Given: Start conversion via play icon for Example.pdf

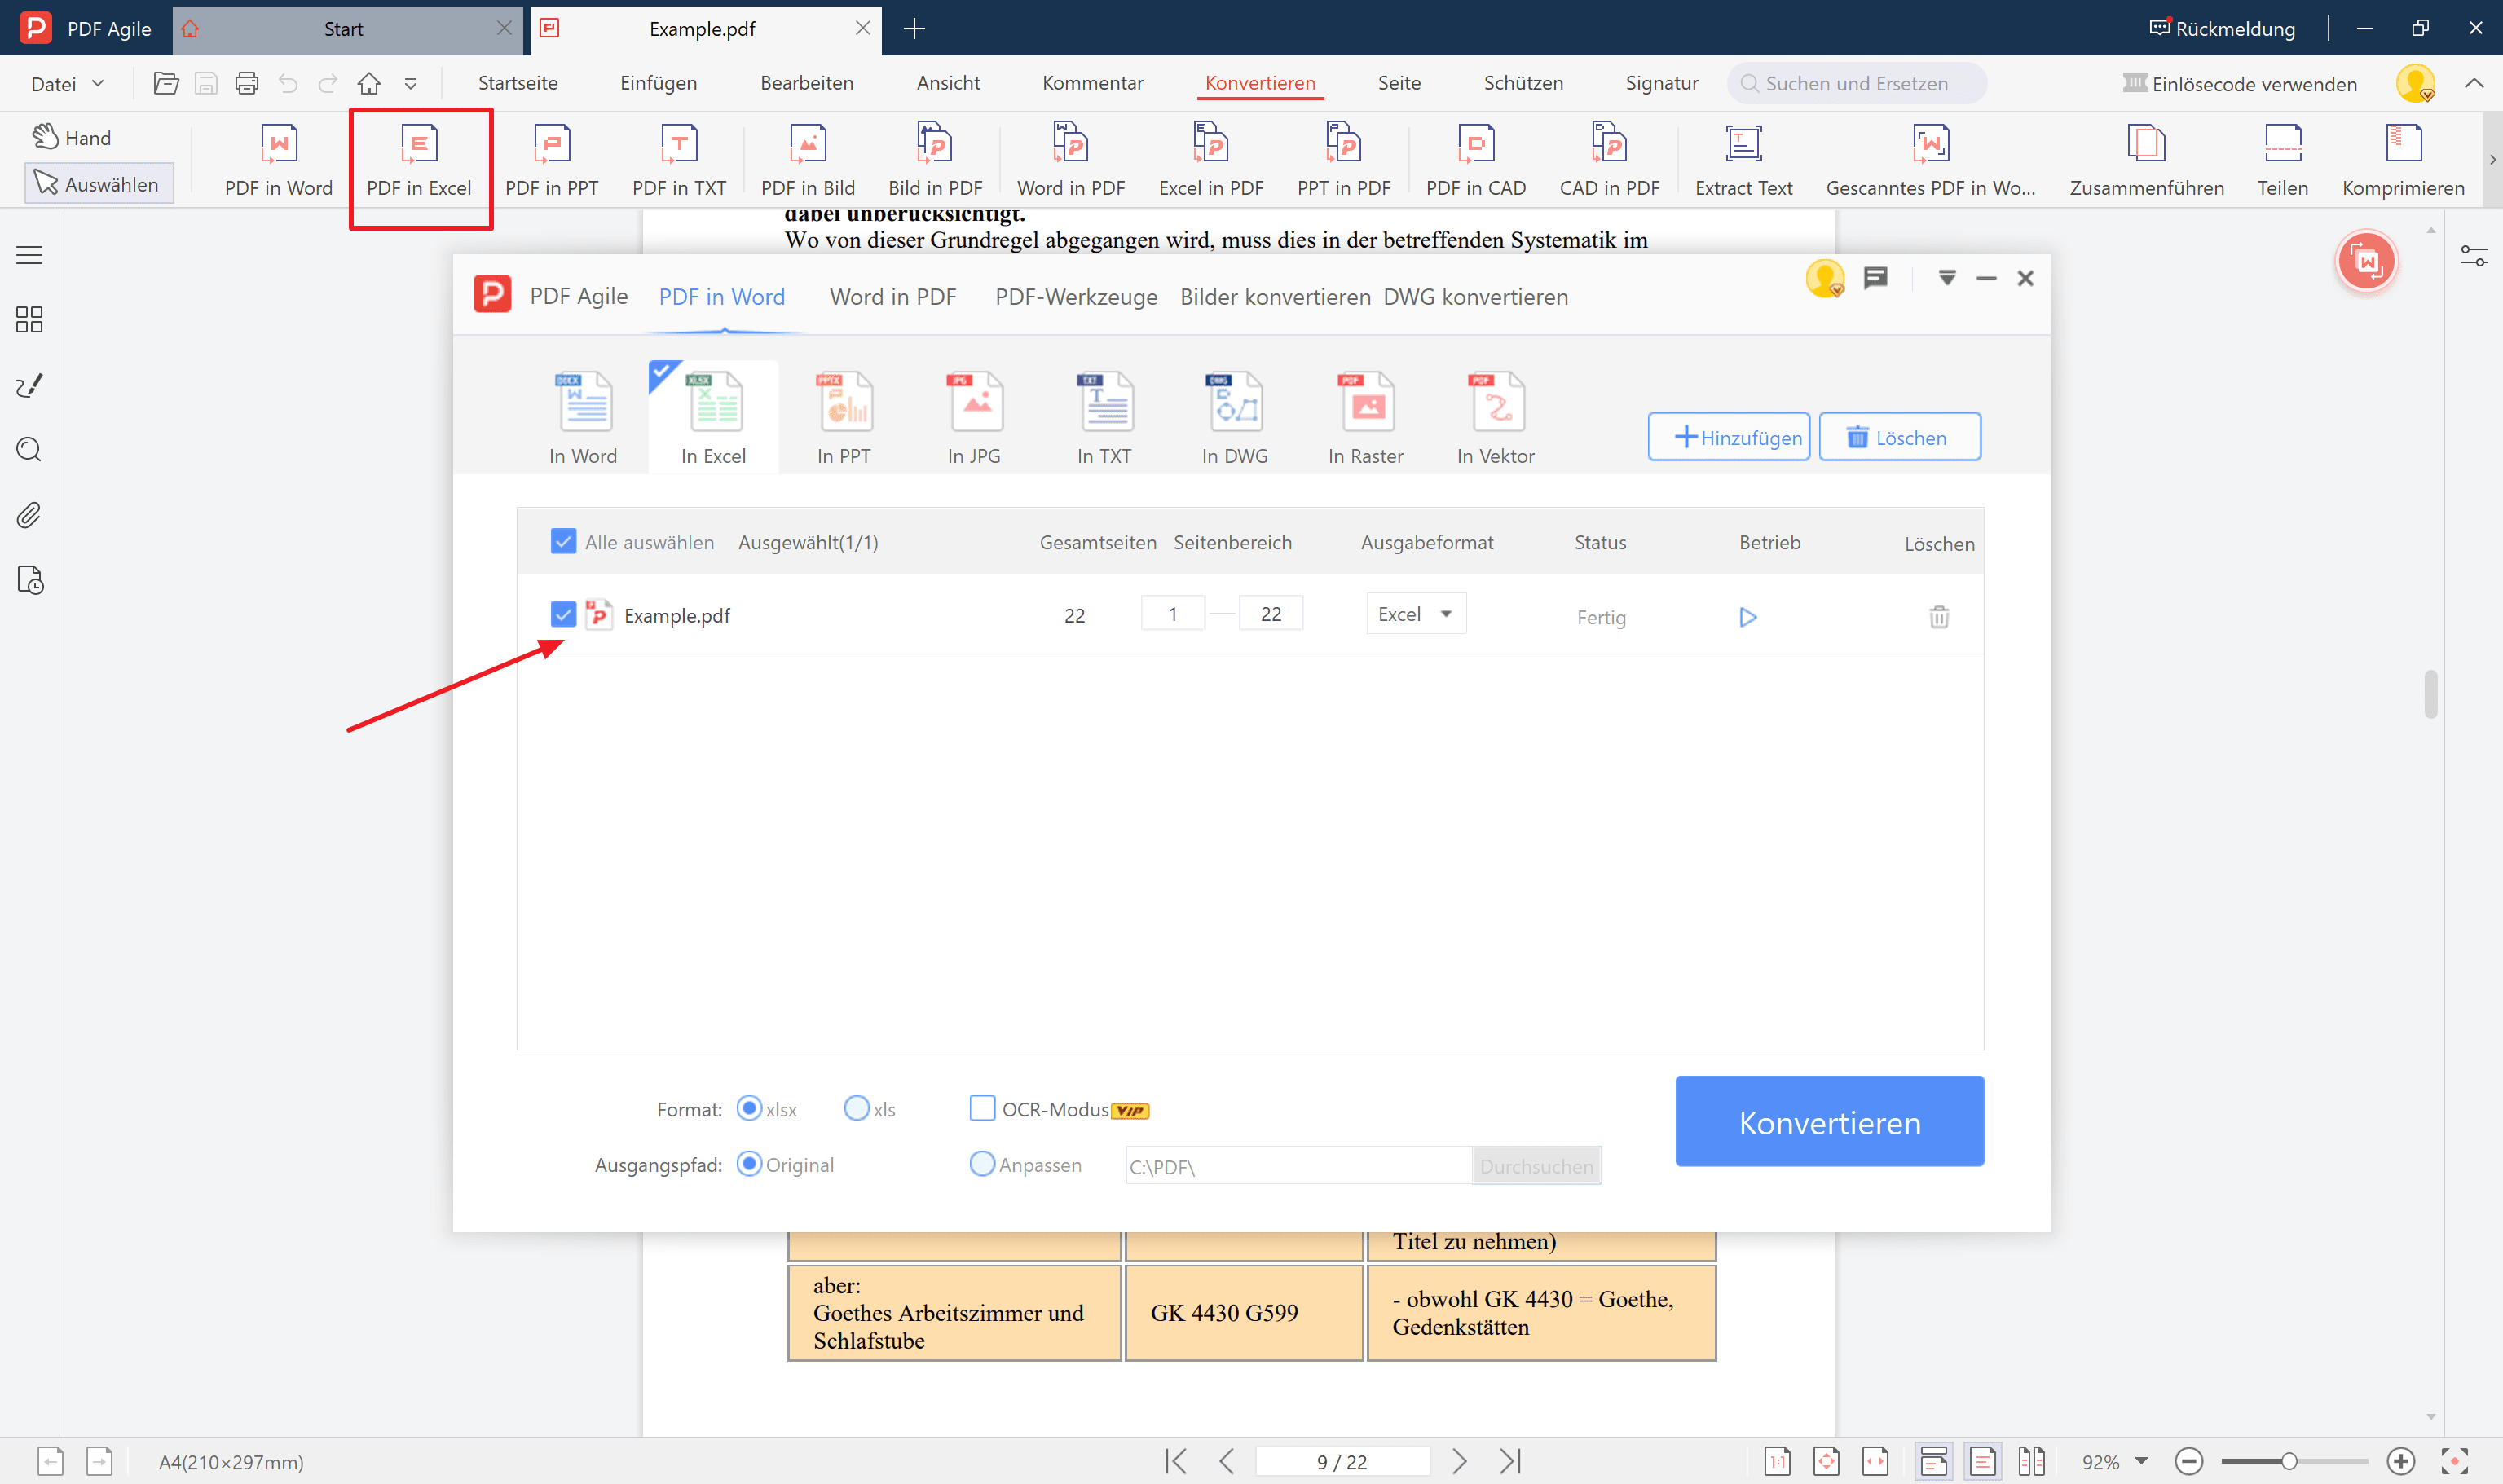Looking at the screenshot, I should (x=1747, y=617).
